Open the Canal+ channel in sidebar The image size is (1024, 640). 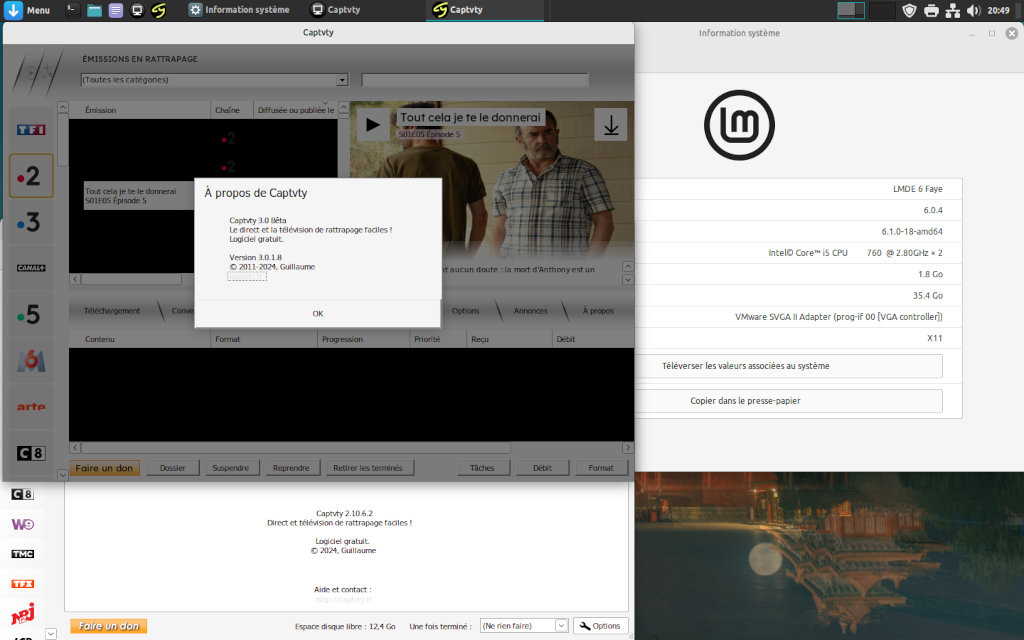pos(31,268)
